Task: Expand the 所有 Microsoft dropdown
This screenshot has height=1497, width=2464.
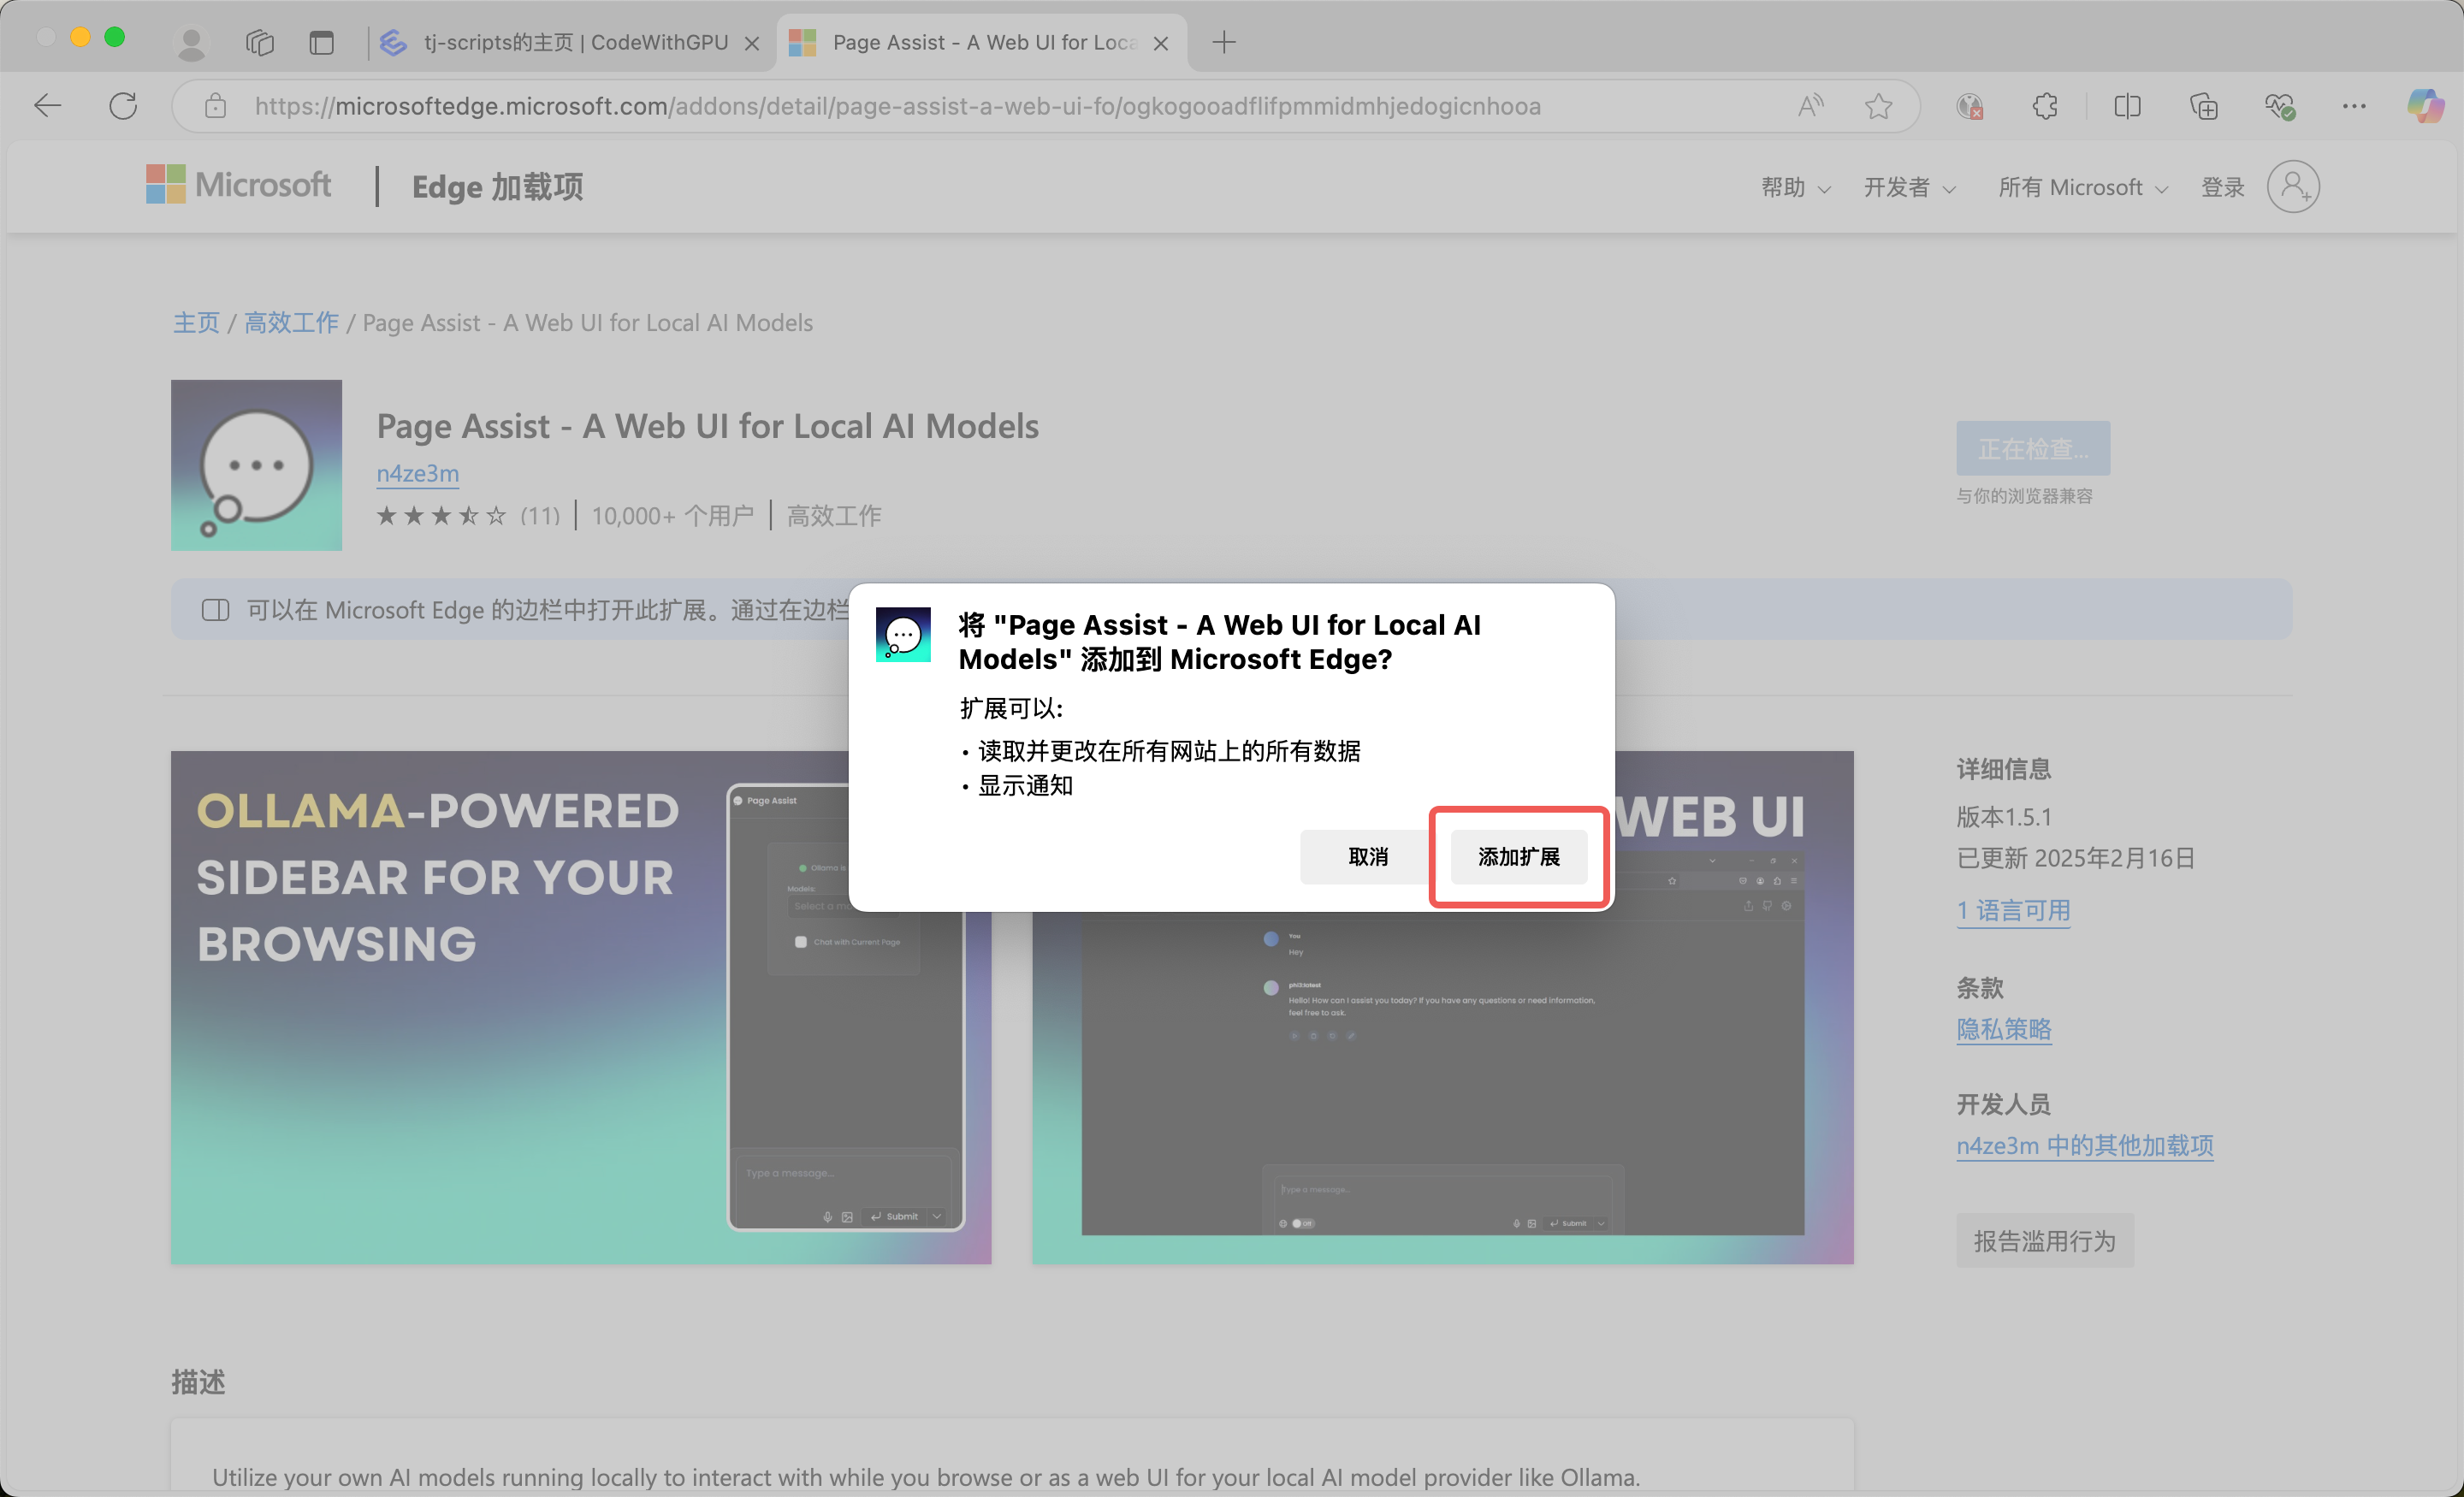Action: [x=2083, y=187]
